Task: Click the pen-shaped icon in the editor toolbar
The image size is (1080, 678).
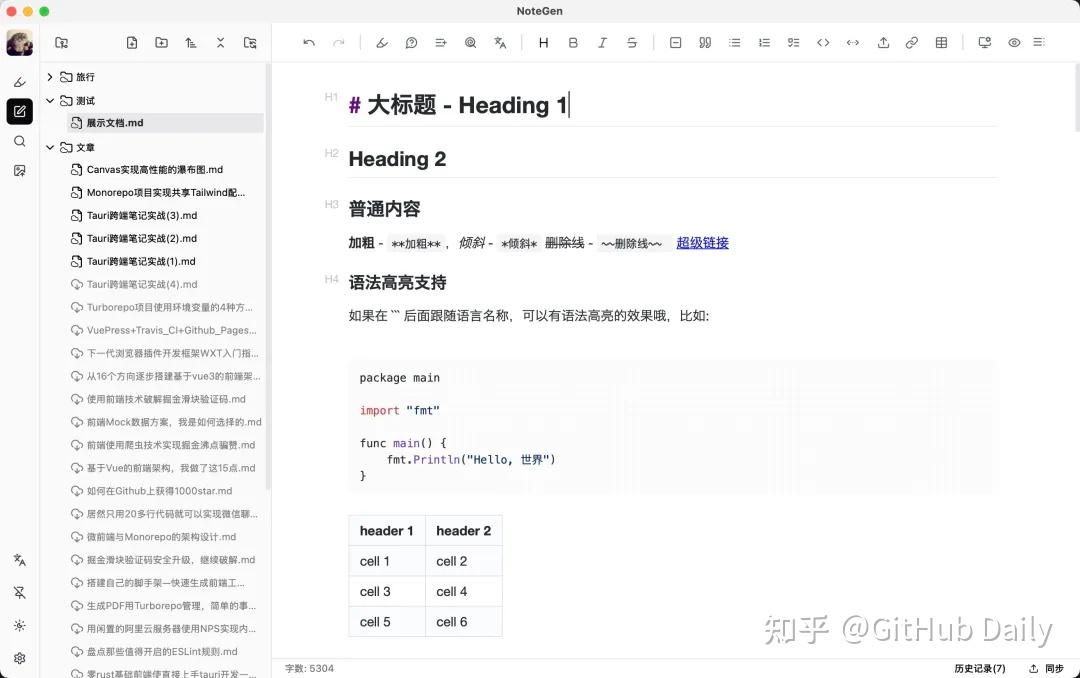Action: point(382,43)
